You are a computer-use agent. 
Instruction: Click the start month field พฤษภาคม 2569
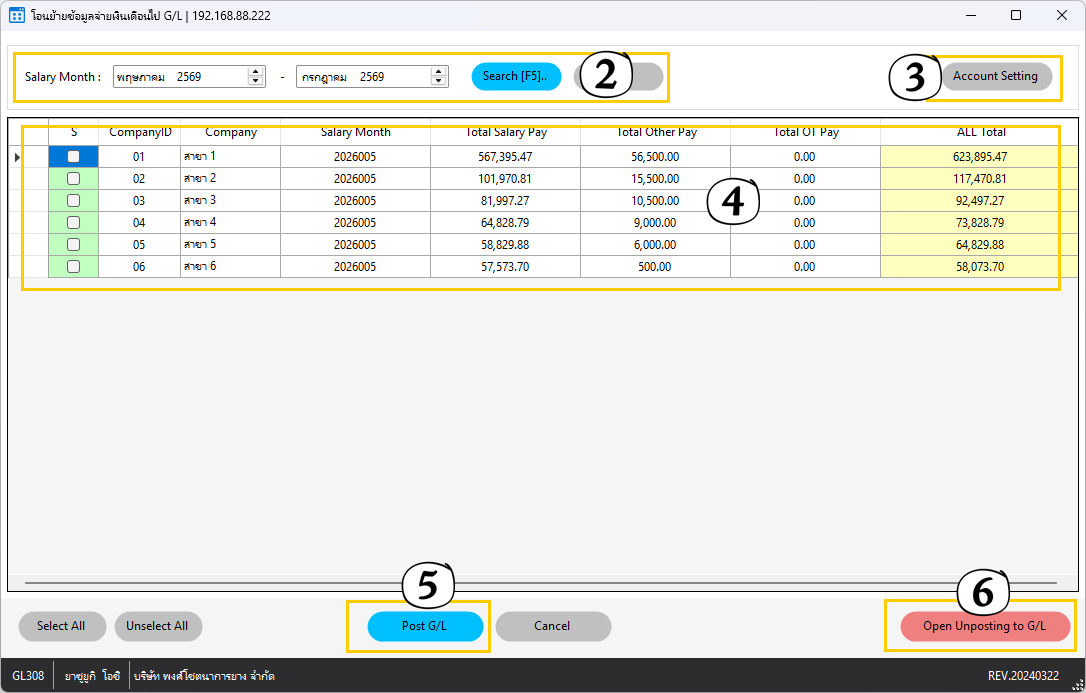pyautogui.click(x=180, y=77)
